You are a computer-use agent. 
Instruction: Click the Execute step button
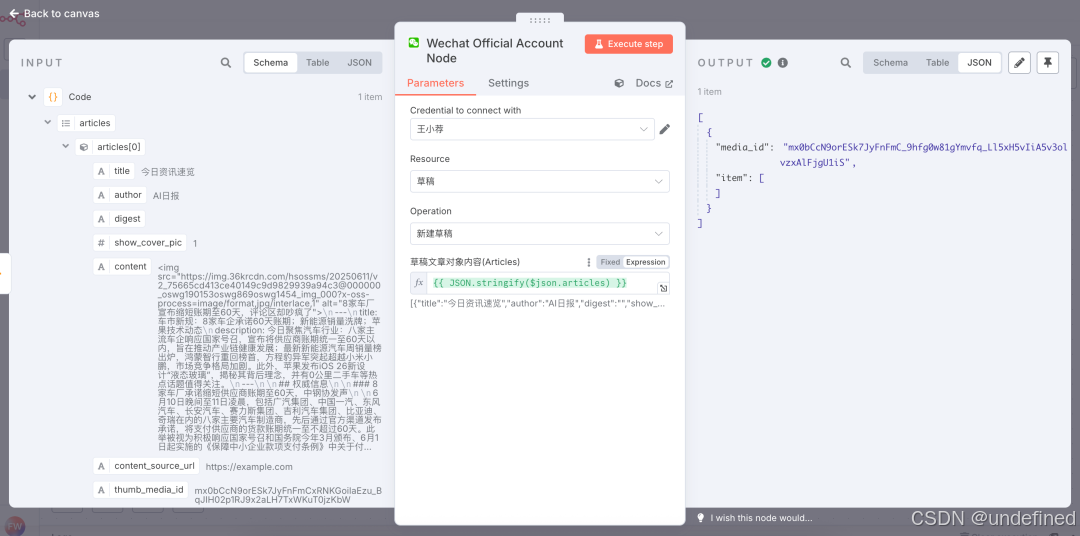coord(628,43)
